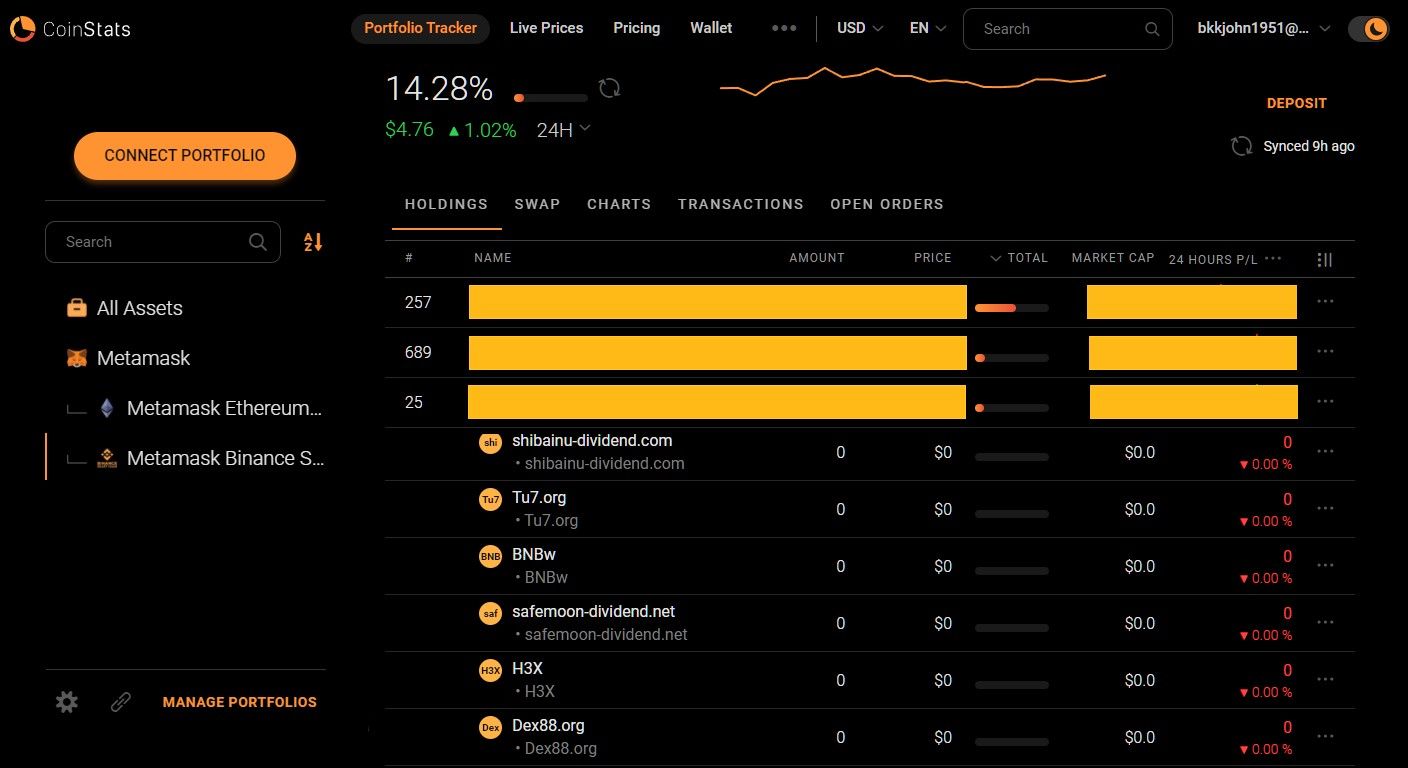Click the total share bar in row 689

(x=1012, y=357)
